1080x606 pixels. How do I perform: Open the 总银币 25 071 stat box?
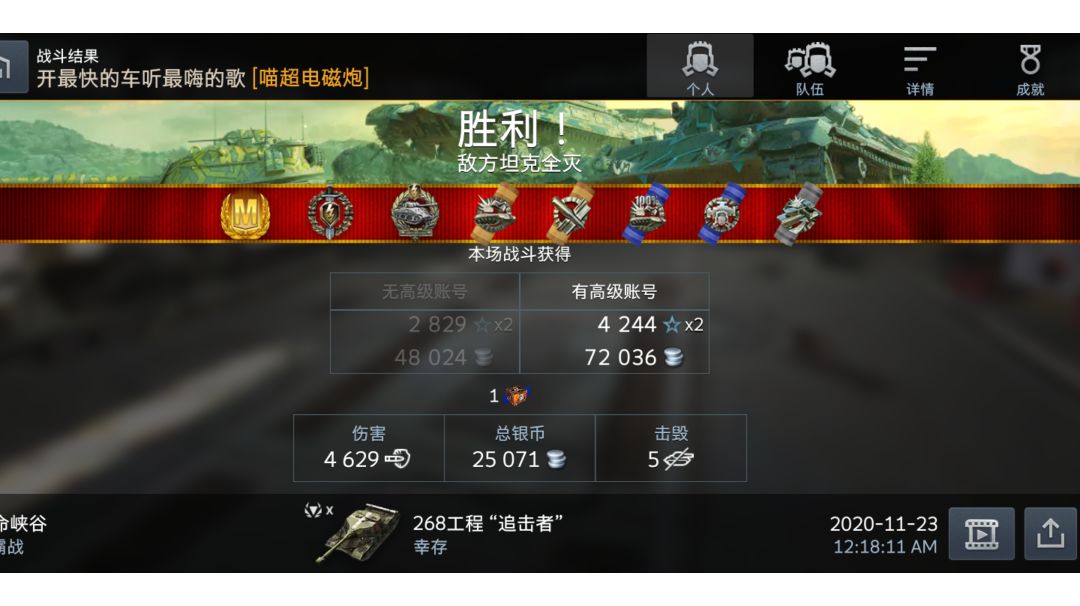[x=519, y=448]
